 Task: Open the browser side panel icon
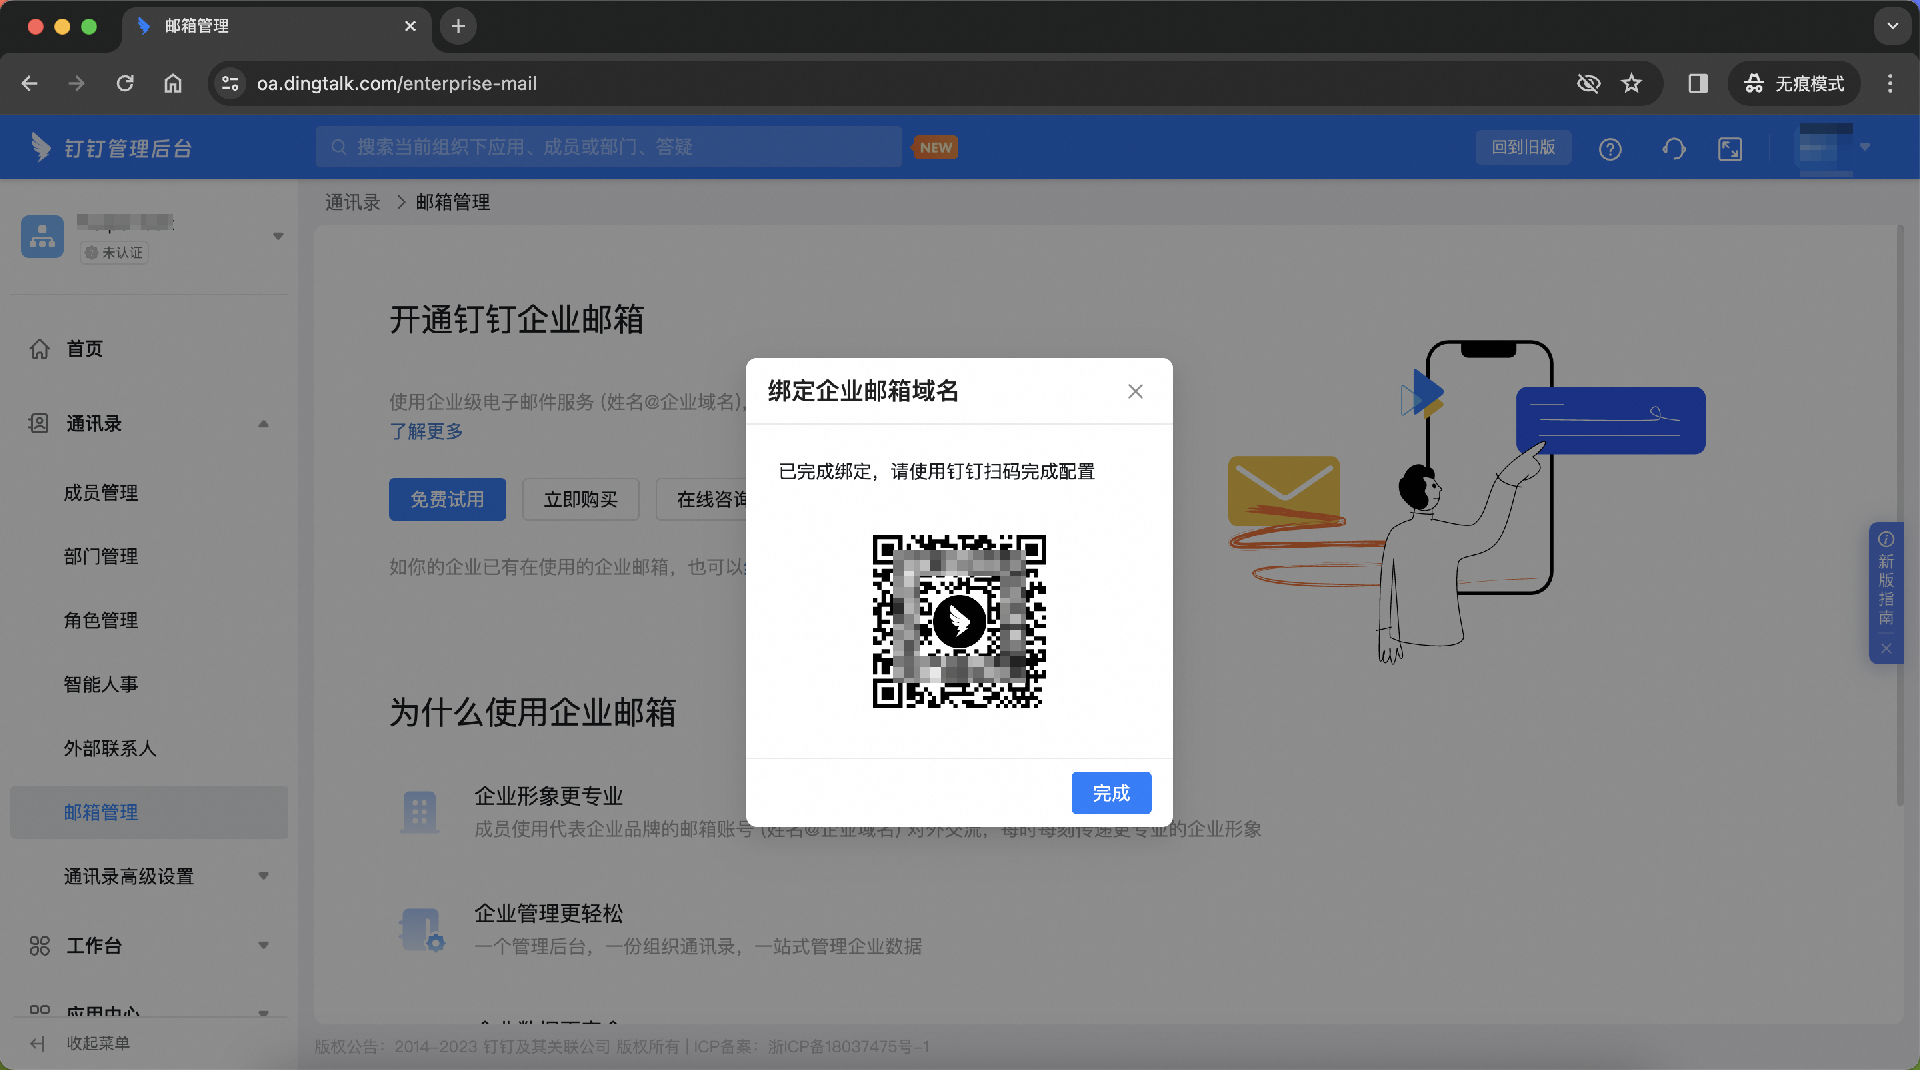[x=1698, y=83]
